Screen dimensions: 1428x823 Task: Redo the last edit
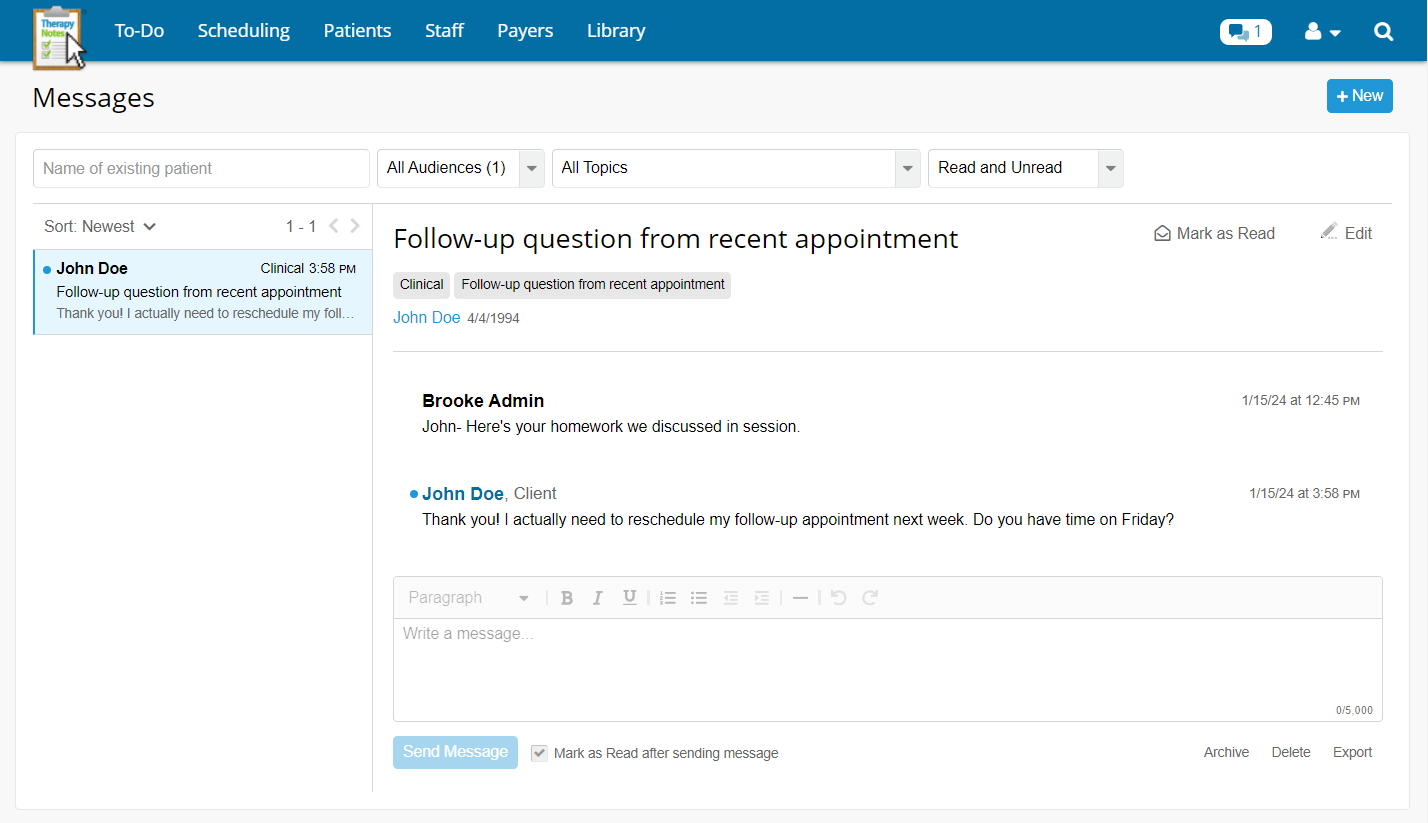pyautogui.click(x=870, y=598)
